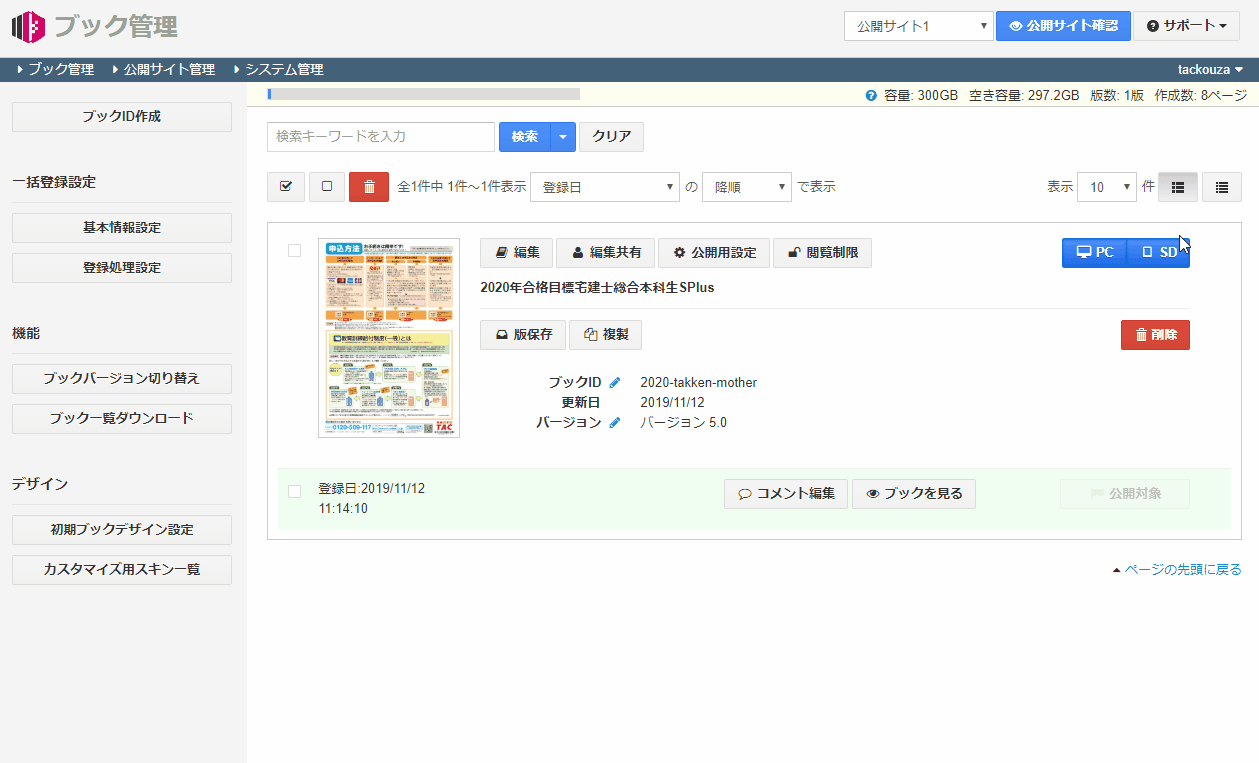1259x763 pixels.
Task: Click the red trash bulk delete icon
Action: 369,187
